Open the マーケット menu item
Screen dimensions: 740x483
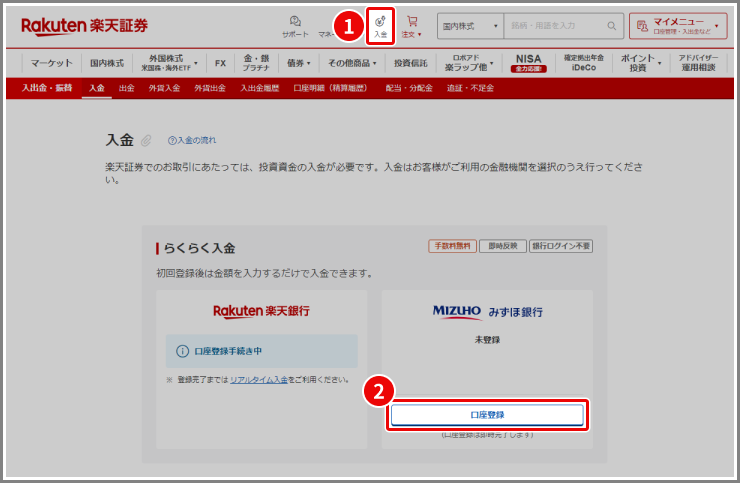(x=51, y=63)
